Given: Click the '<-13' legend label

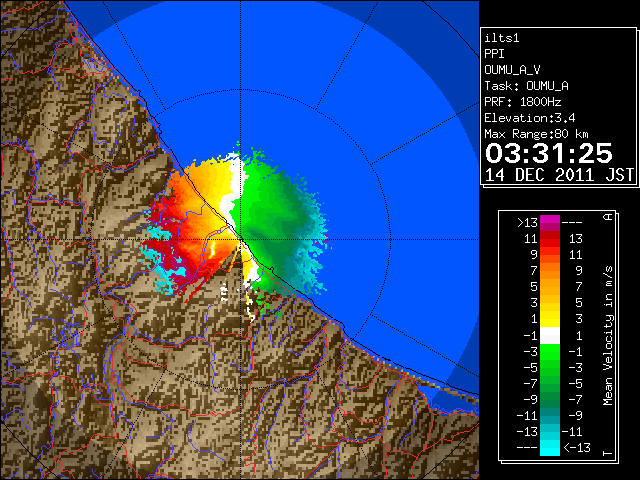Looking at the screenshot, I should pyautogui.click(x=577, y=447).
